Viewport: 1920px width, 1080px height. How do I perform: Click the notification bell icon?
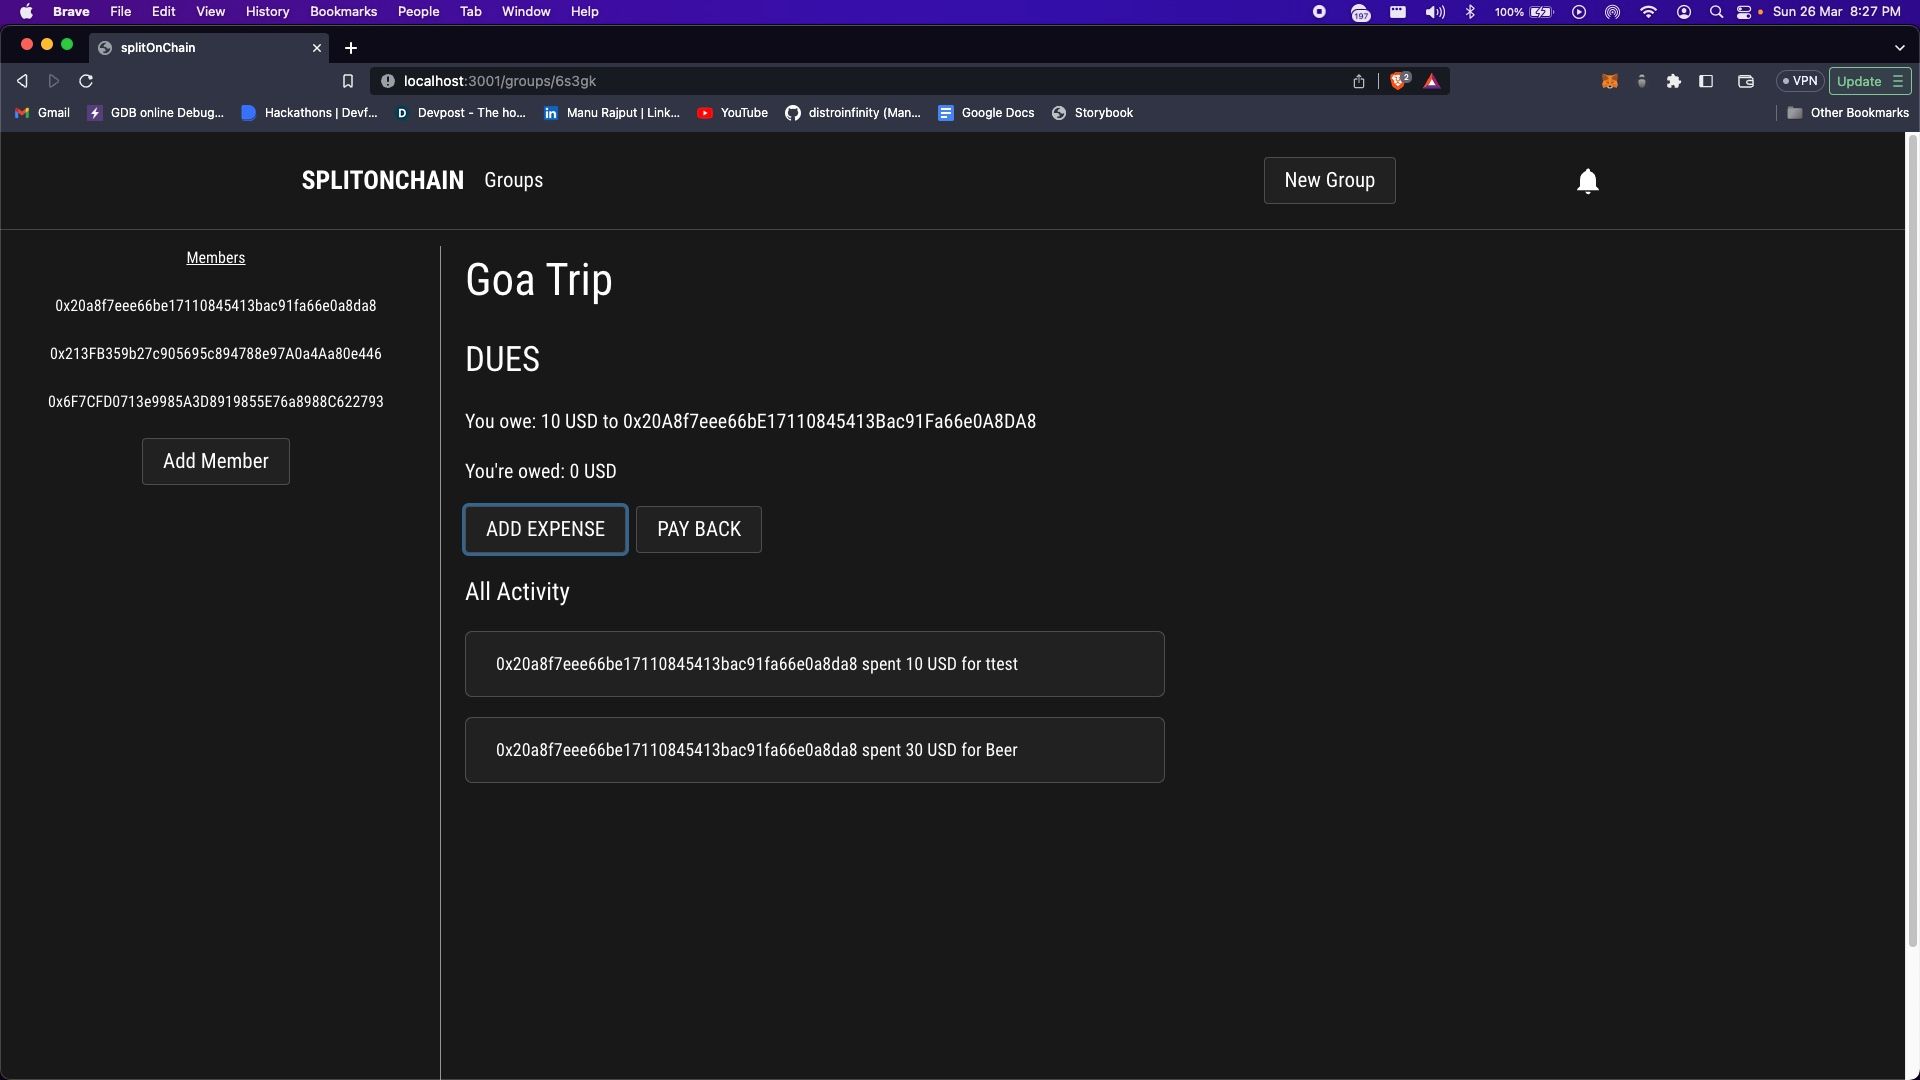point(1588,181)
